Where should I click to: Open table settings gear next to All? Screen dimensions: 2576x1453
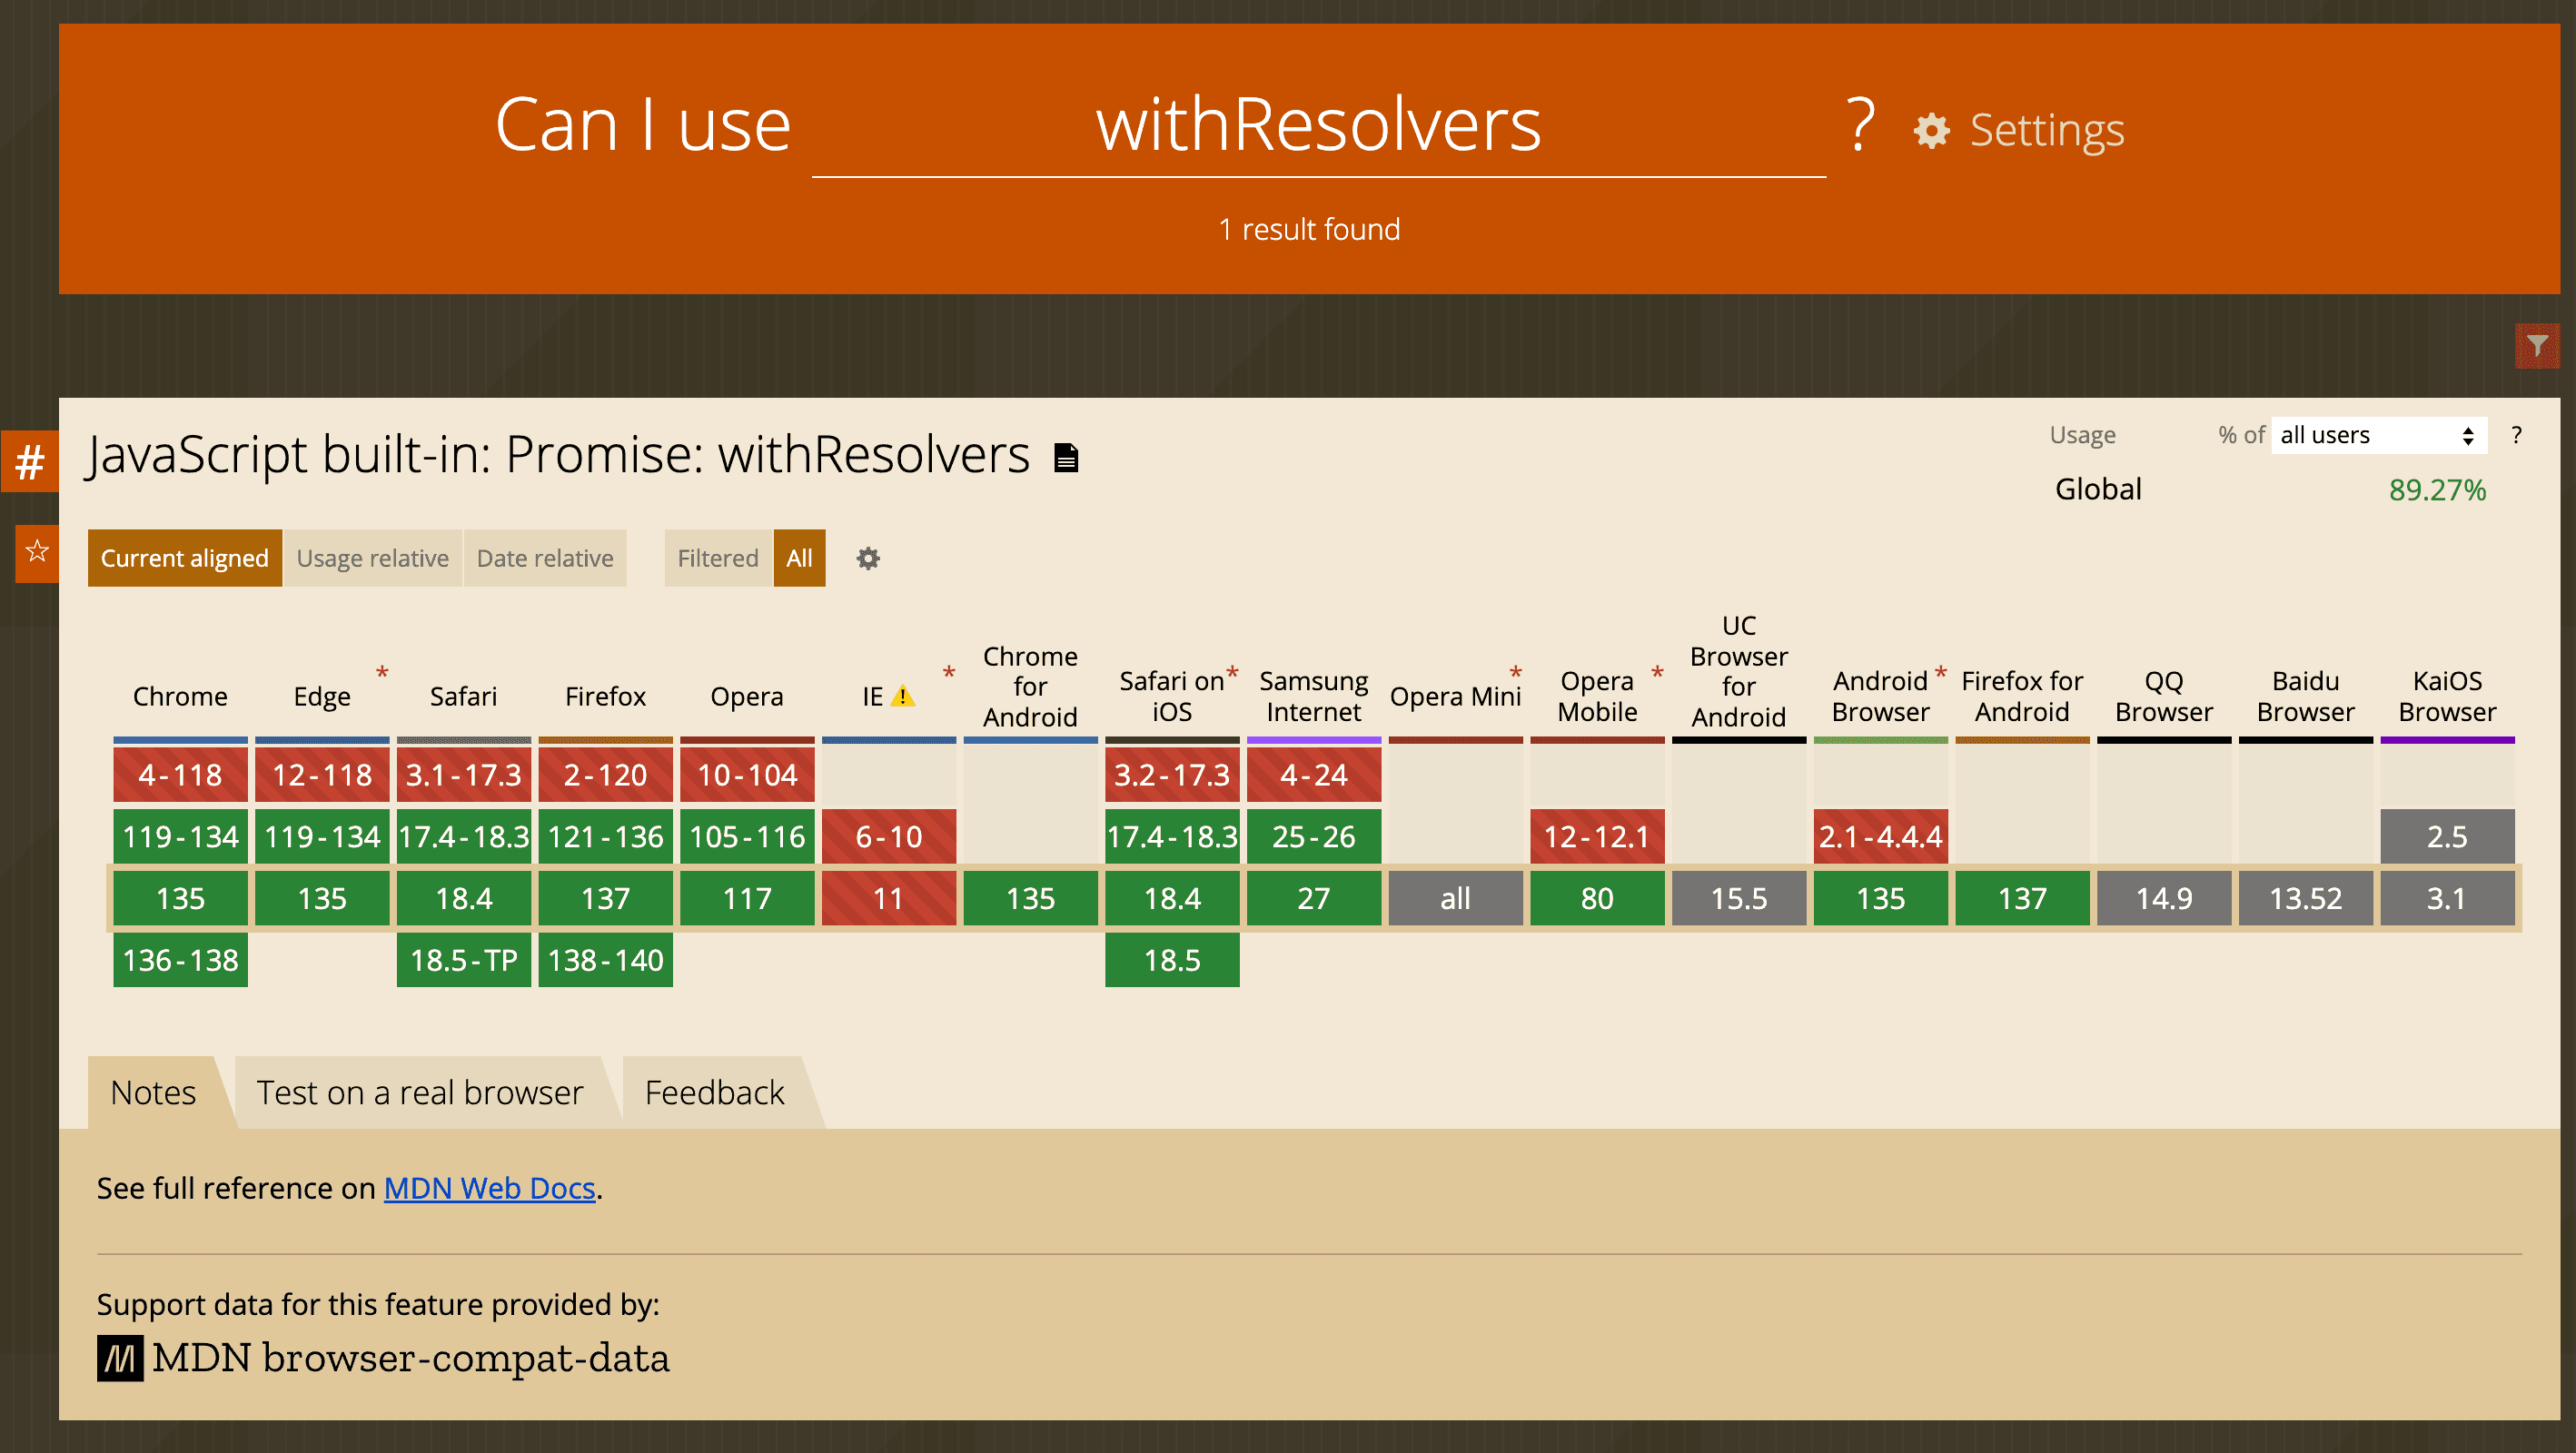pyautogui.click(x=868, y=558)
